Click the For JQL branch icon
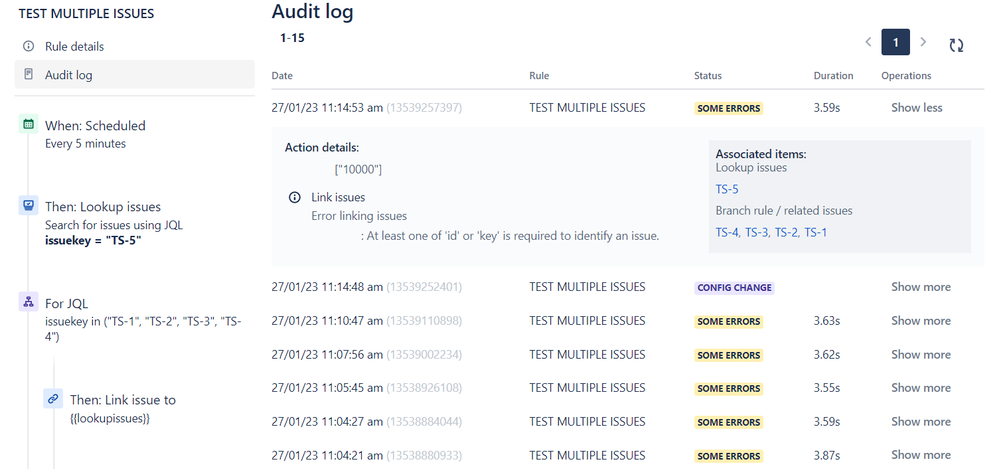 [x=28, y=303]
